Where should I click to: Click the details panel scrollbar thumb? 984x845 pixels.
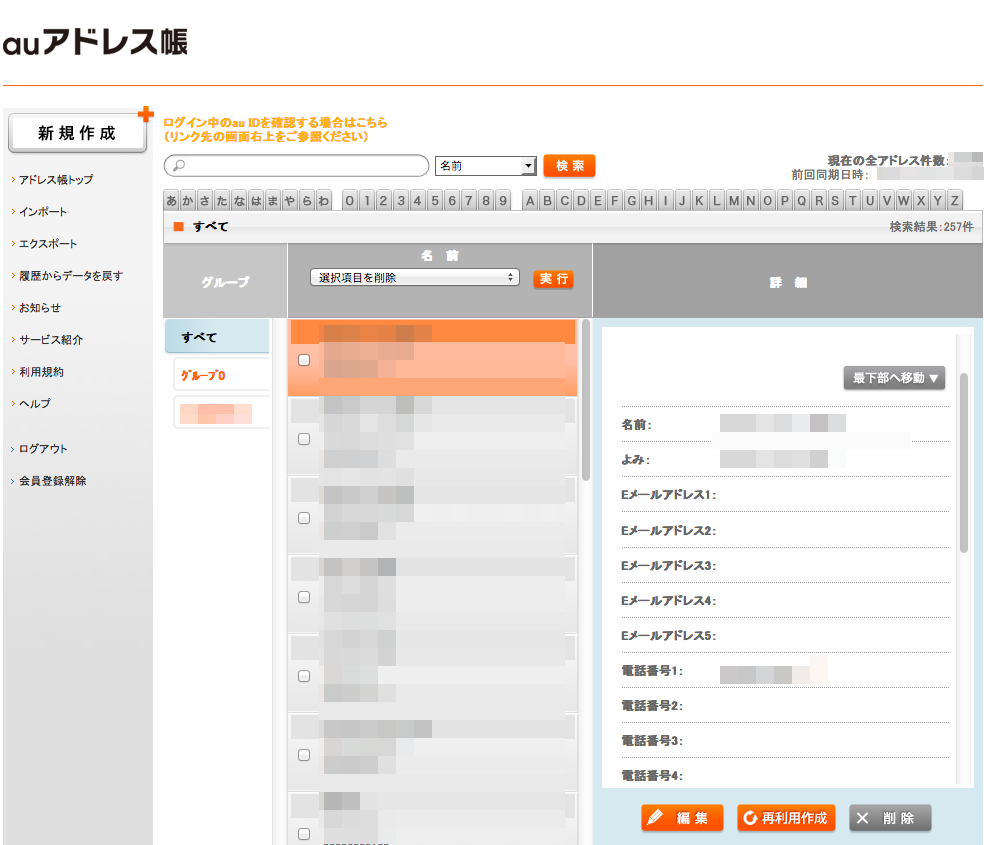pyautogui.click(x=964, y=463)
